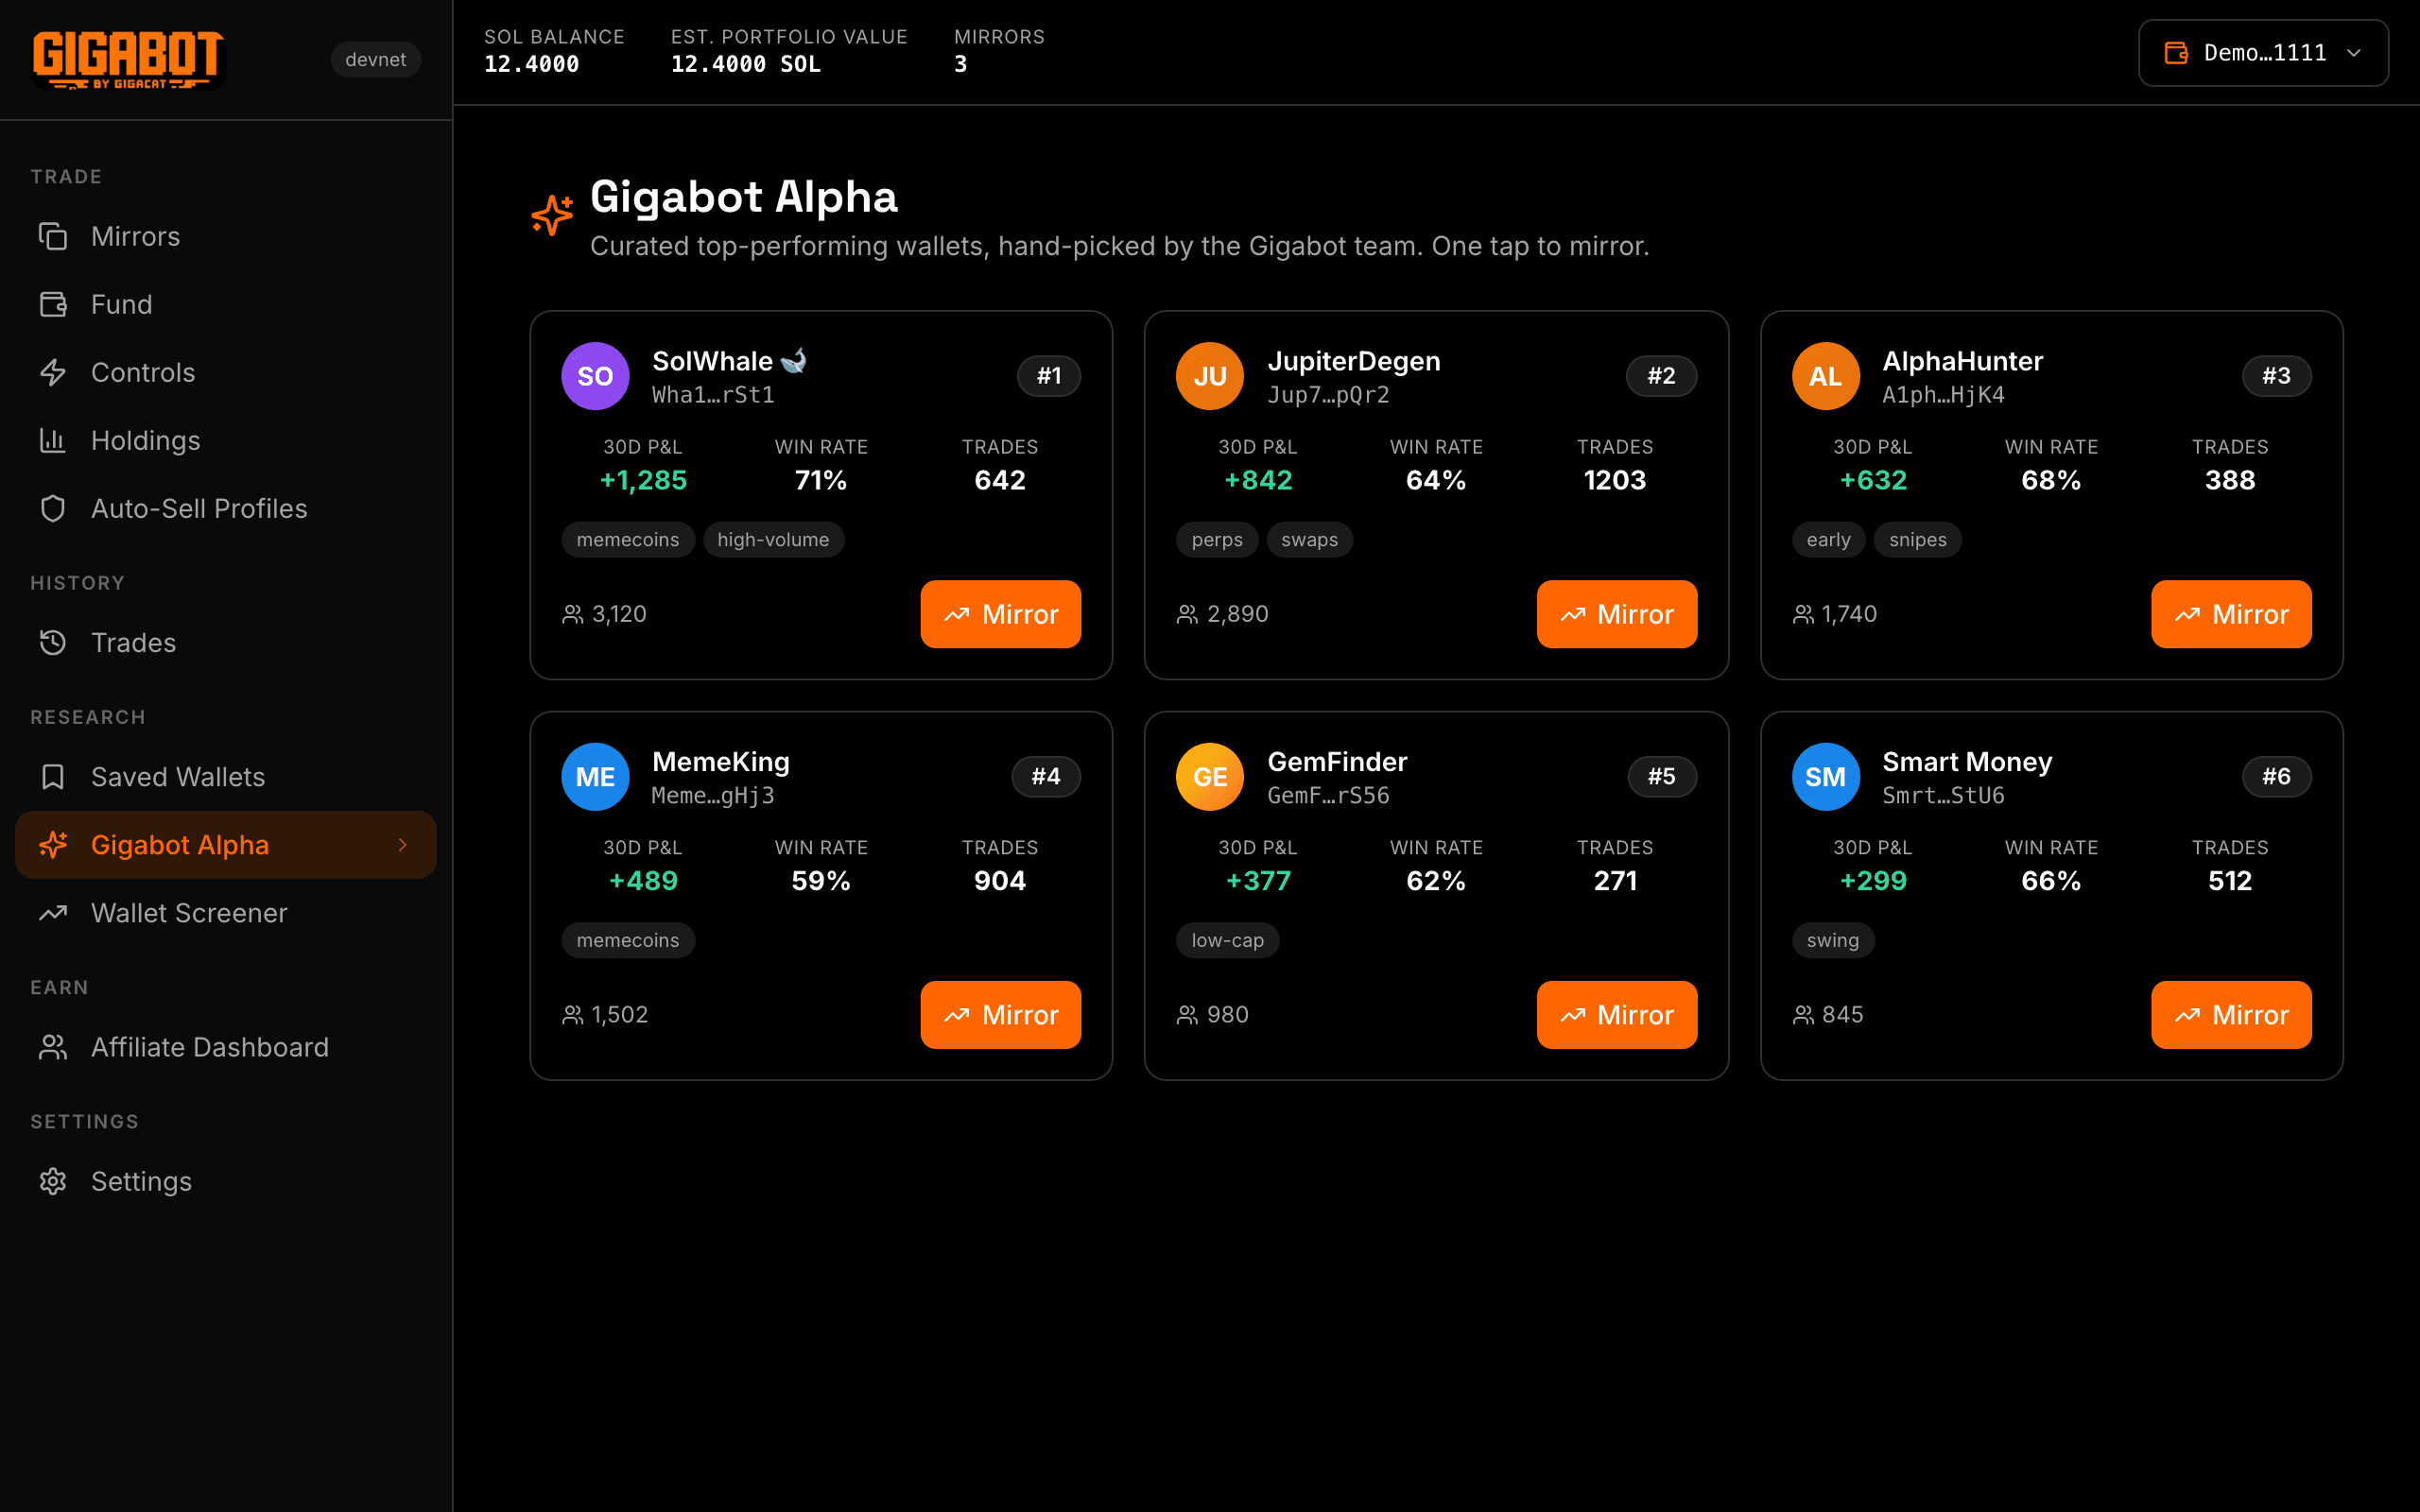Open Saved Wallets
Viewport: 2420px width, 1512px height.
click(226, 777)
